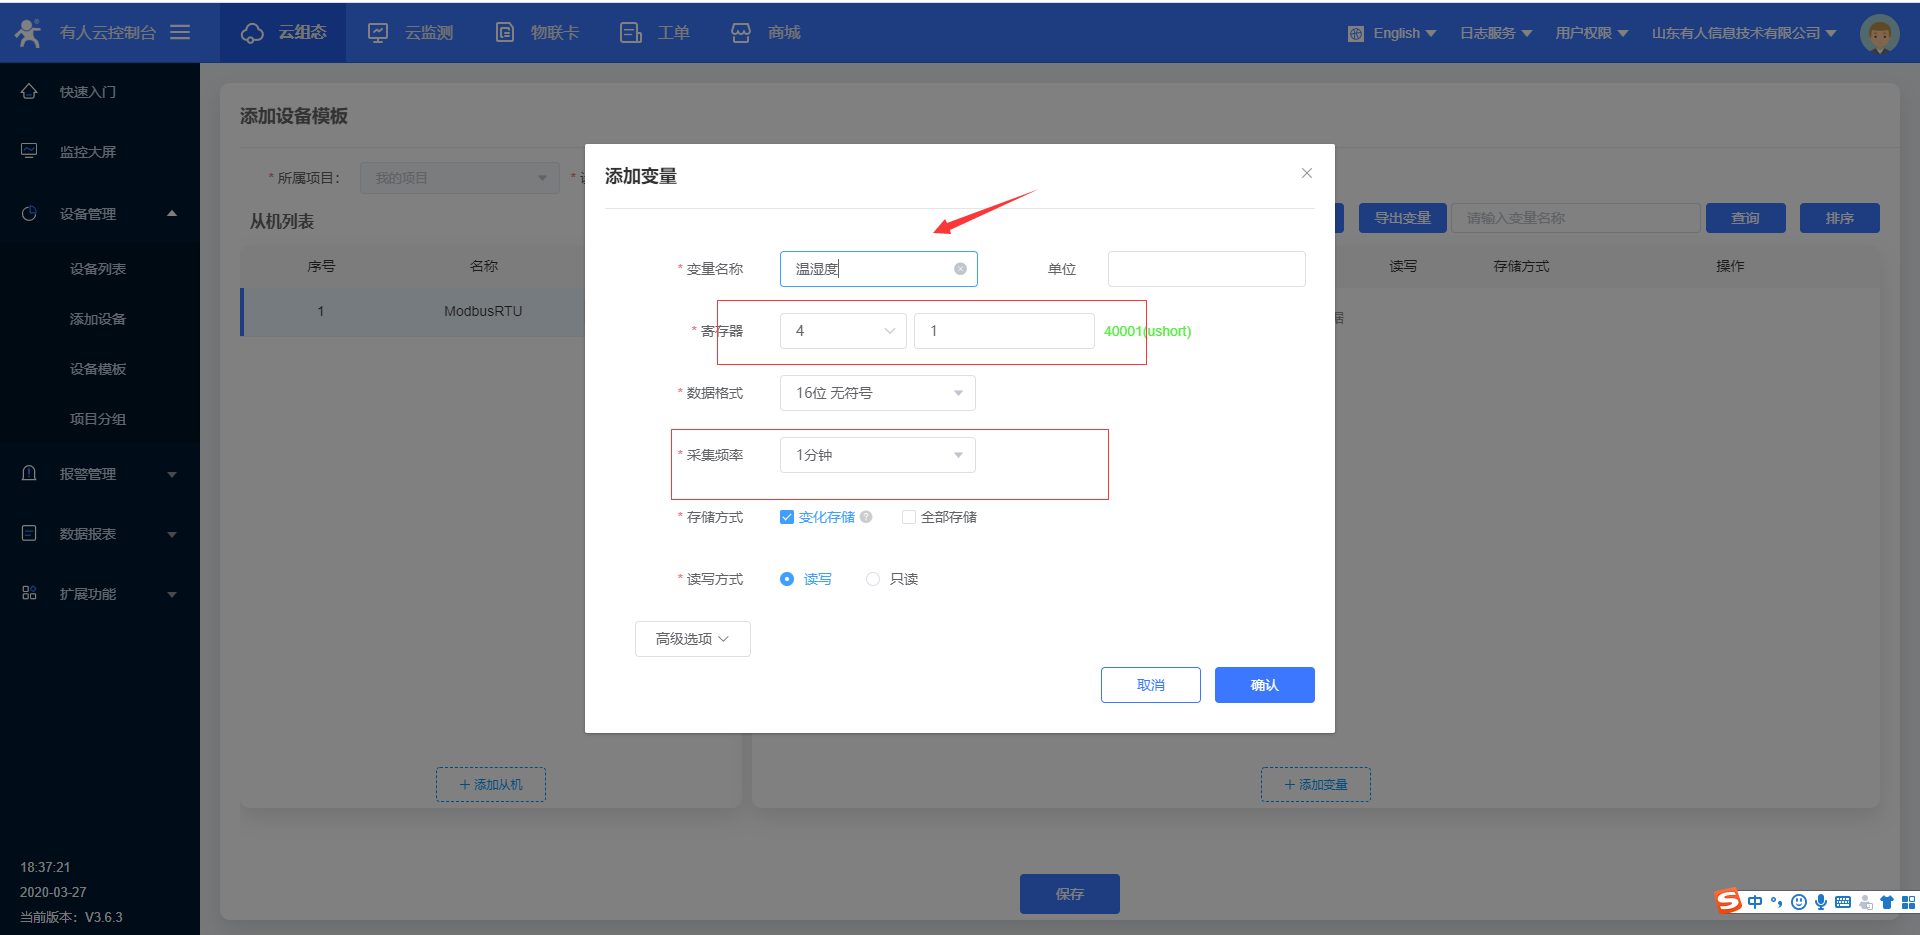Open the register type dropdown showing 4
This screenshot has width=1920, height=935.
843,331
